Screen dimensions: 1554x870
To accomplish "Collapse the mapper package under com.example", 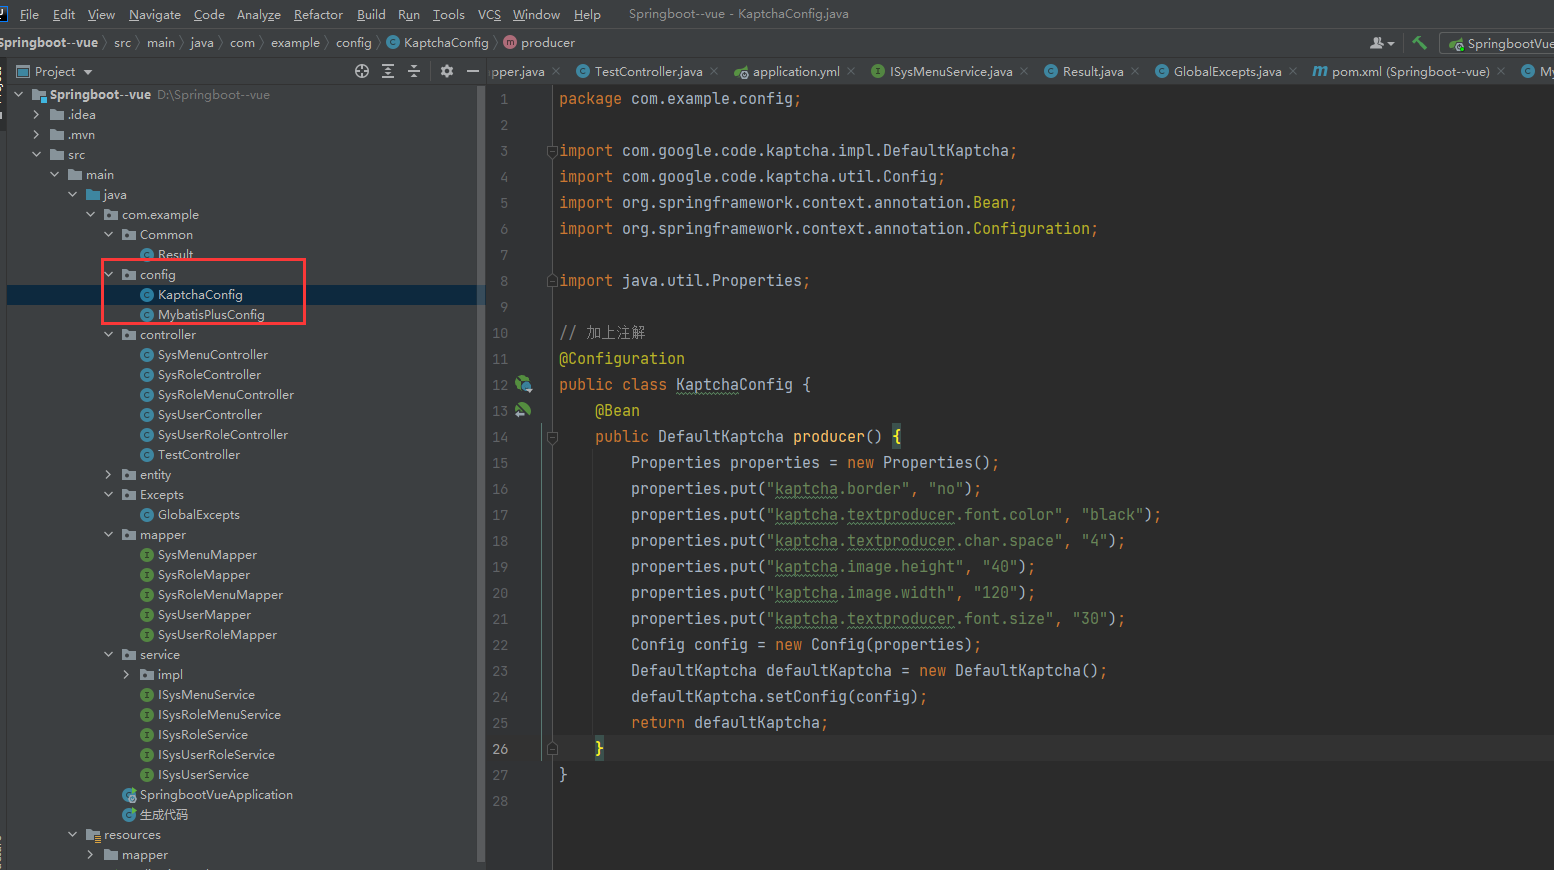I will [108, 534].
